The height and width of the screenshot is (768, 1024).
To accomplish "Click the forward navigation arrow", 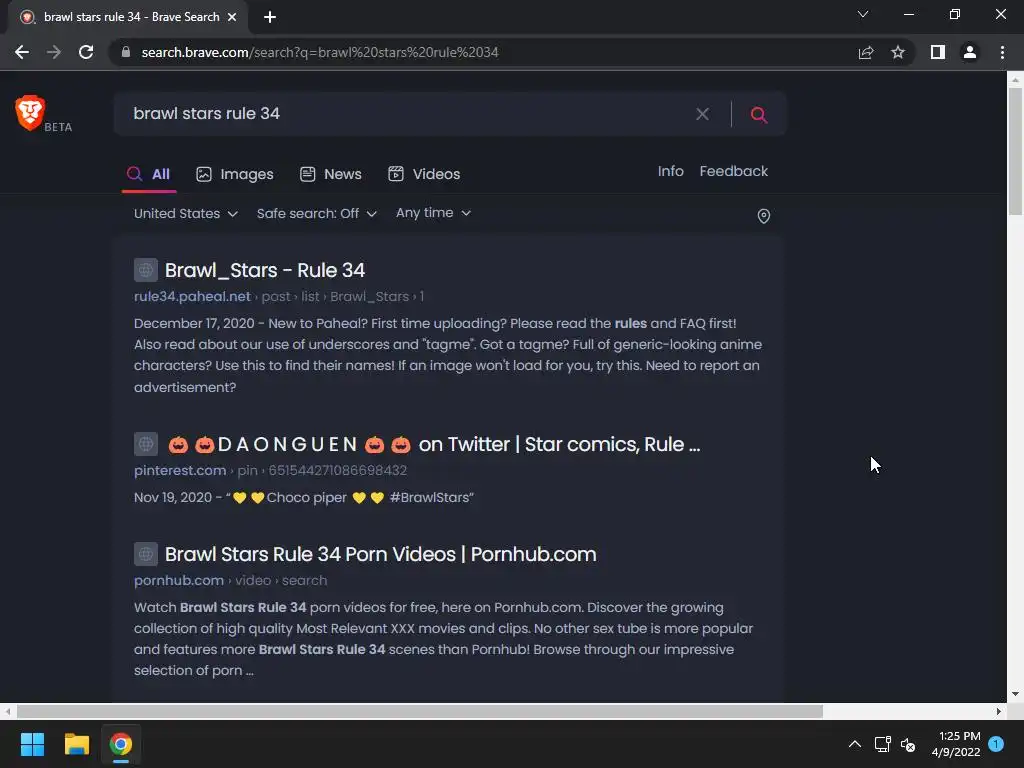I will click(x=54, y=52).
